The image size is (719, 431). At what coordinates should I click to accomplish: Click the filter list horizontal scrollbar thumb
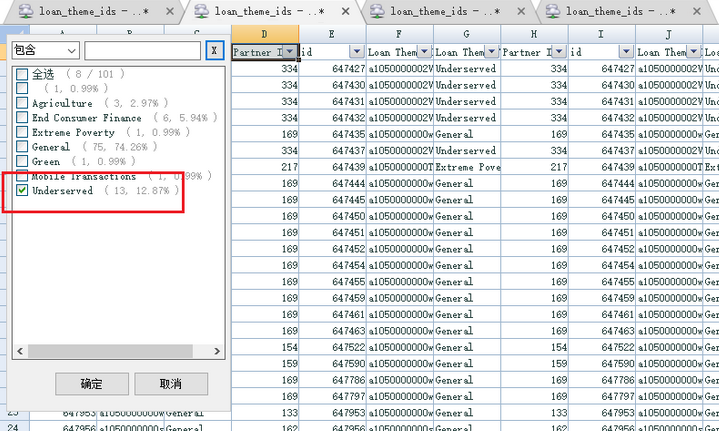(110, 351)
